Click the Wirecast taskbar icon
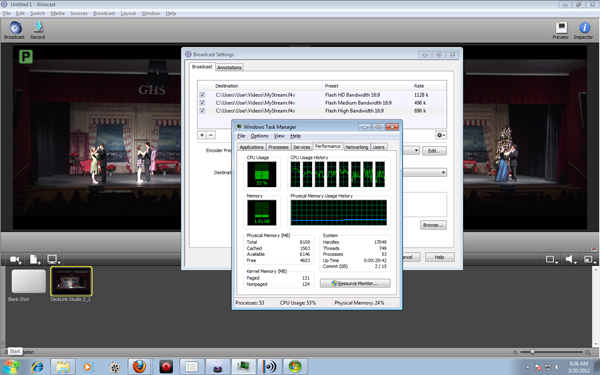Image resolution: width=600 pixels, height=375 pixels. [x=217, y=367]
